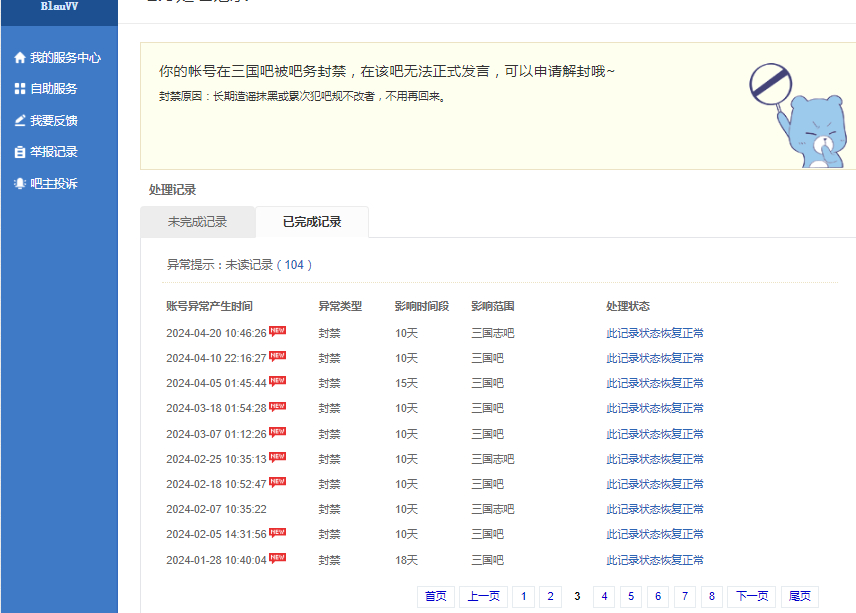Viewport: 856px width, 613px height.
Task: Select the 已完成记录 tab
Action: pos(312,222)
